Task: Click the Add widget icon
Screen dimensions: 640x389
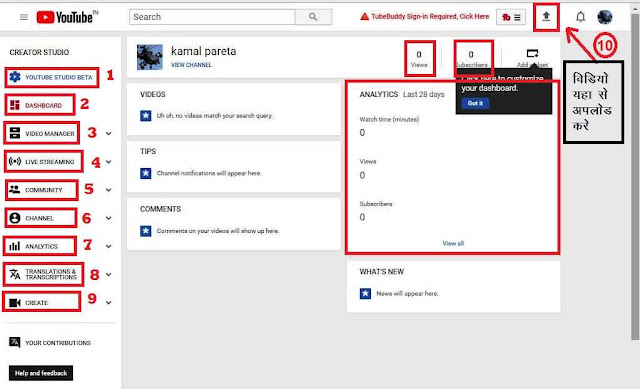Action: 532,53
